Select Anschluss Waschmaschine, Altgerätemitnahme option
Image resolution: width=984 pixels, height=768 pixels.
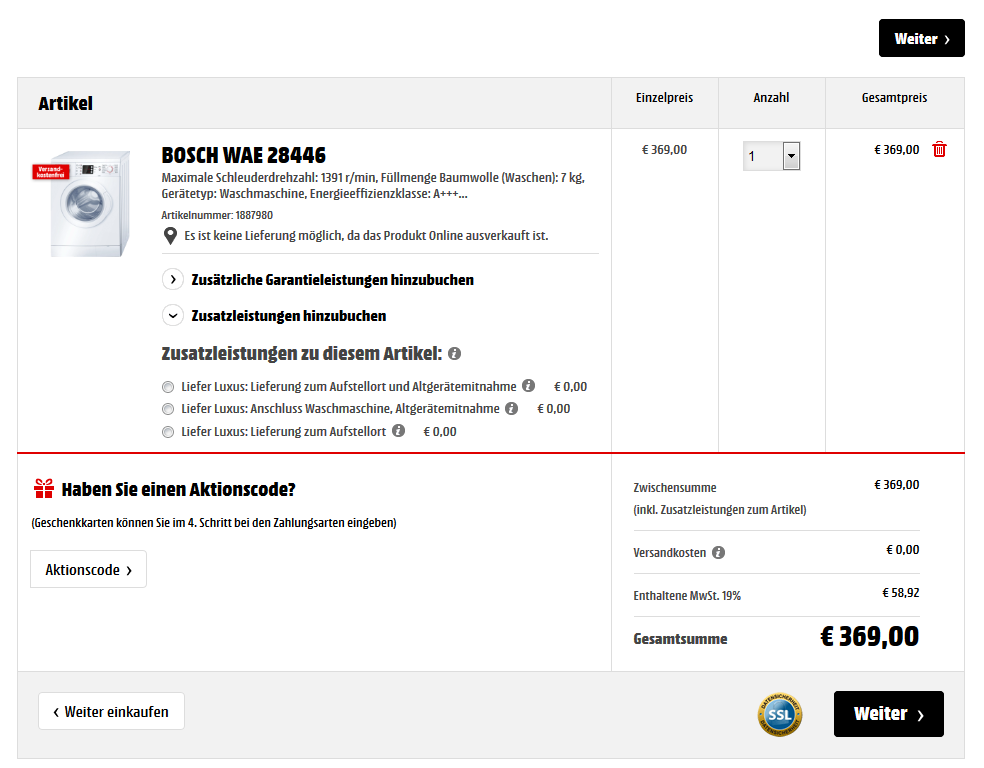[x=168, y=409]
